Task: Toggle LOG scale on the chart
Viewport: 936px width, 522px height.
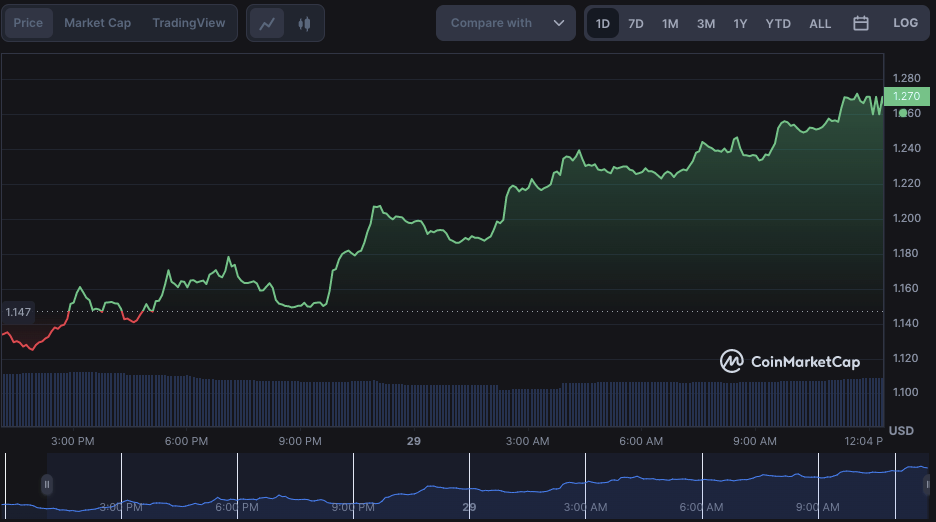Action: (905, 23)
